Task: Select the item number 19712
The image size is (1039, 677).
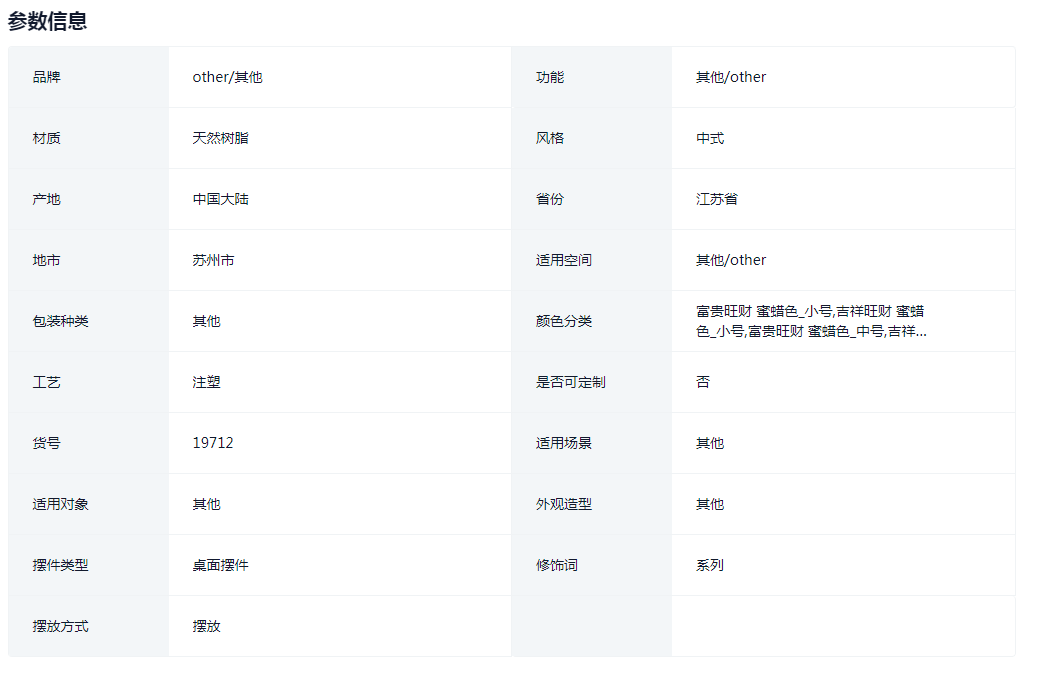Action: pyautogui.click(x=213, y=442)
